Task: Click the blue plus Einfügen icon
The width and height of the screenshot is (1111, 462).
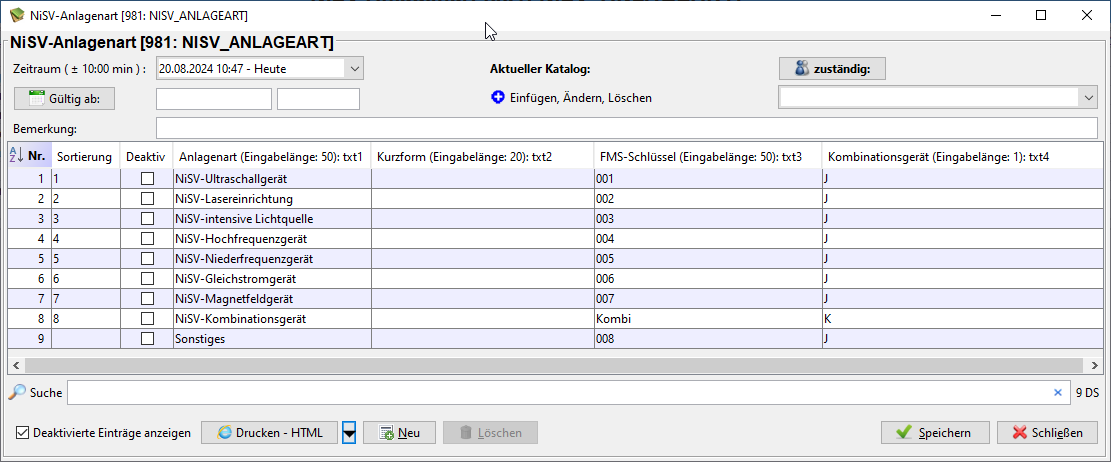Action: point(498,98)
